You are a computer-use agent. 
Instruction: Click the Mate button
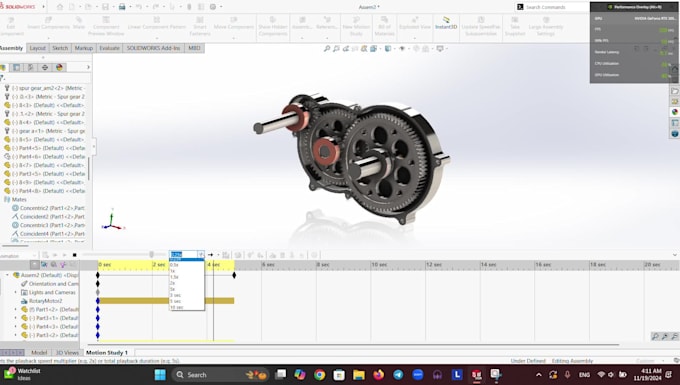tap(79, 23)
